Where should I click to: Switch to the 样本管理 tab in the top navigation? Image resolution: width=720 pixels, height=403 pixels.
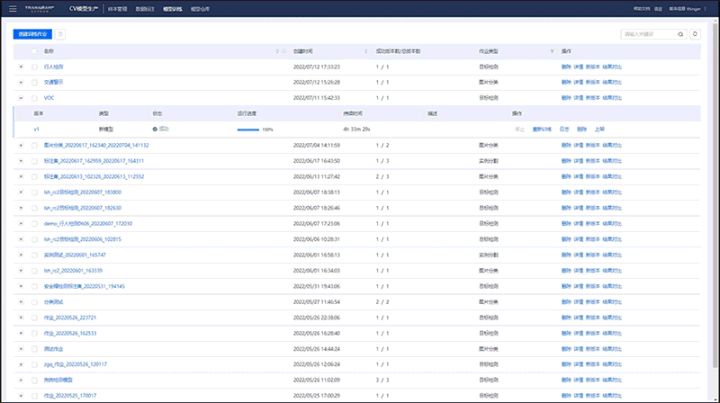(118, 9)
